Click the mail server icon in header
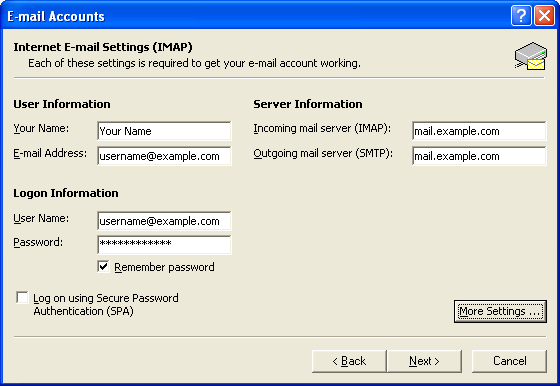Viewport: 560px width, 386px height. click(531, 56)
